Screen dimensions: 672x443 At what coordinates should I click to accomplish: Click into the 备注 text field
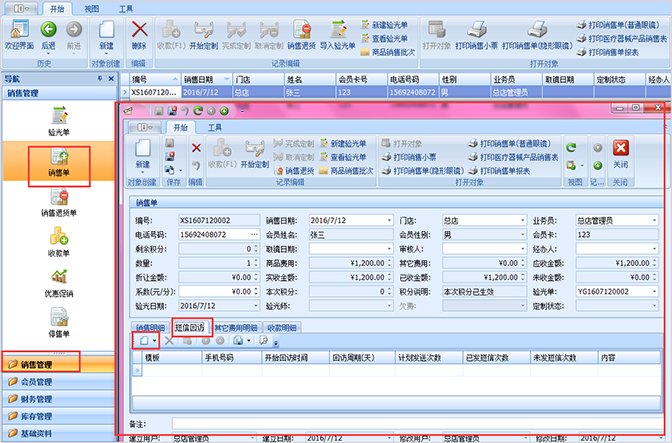point(418,424)
